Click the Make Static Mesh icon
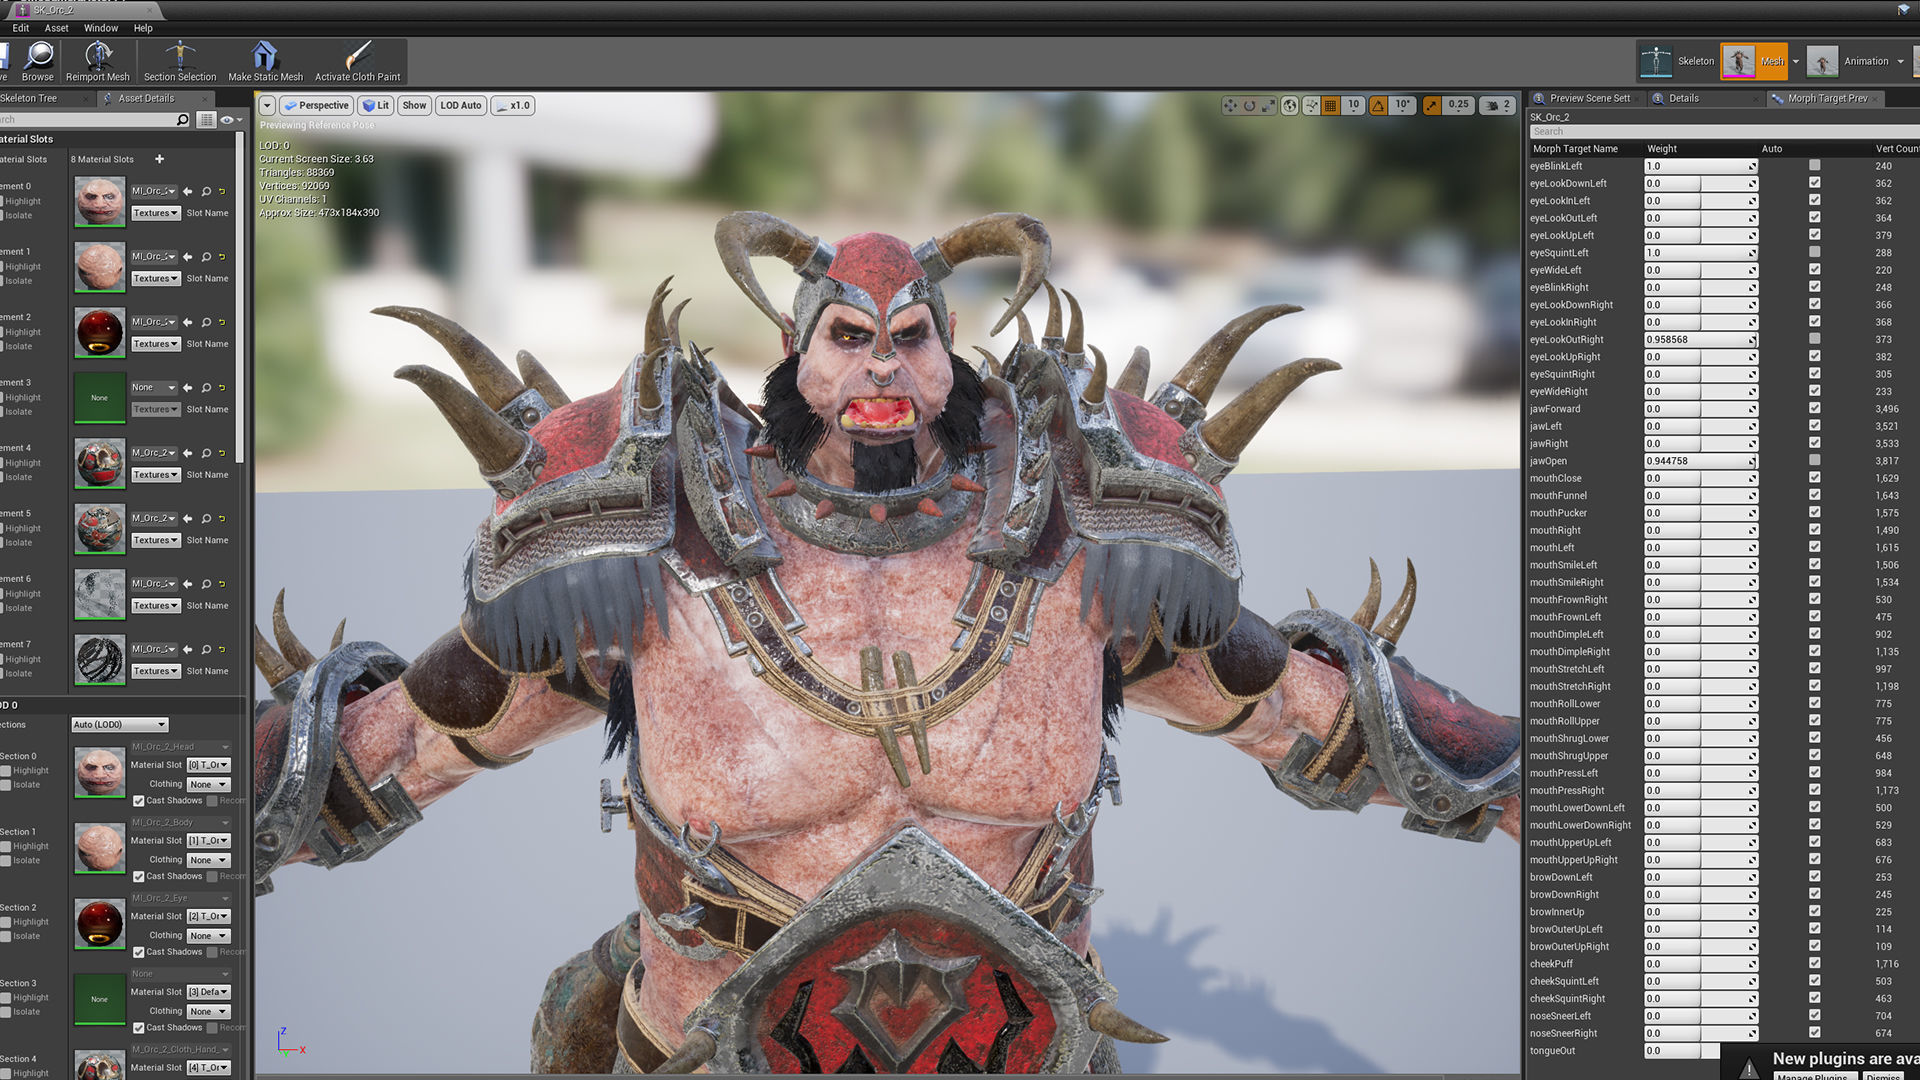This screenshot has height=1080, width=1920. point(265,61)
